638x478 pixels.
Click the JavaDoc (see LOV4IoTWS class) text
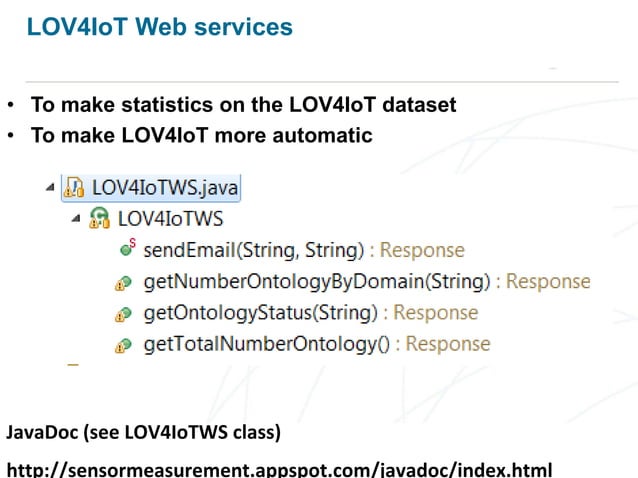click(143, 432)
